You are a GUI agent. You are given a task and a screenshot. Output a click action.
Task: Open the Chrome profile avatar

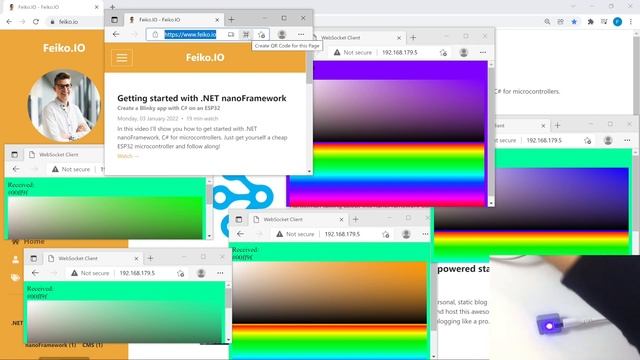618,22
